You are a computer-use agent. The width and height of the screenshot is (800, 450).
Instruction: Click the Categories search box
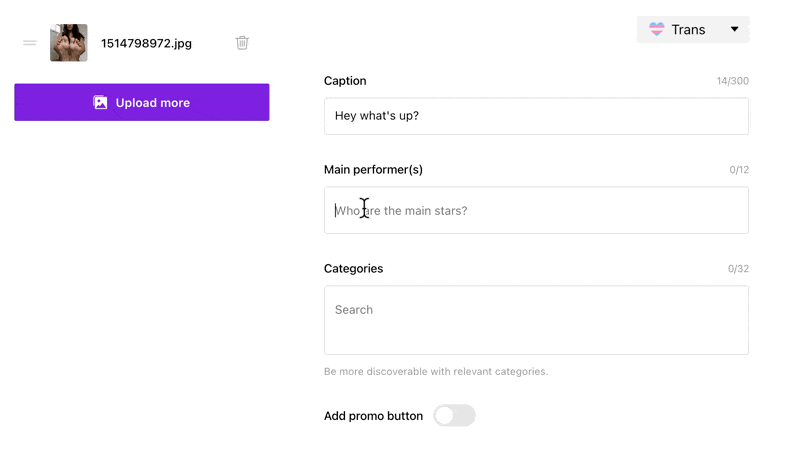(536, 320)
